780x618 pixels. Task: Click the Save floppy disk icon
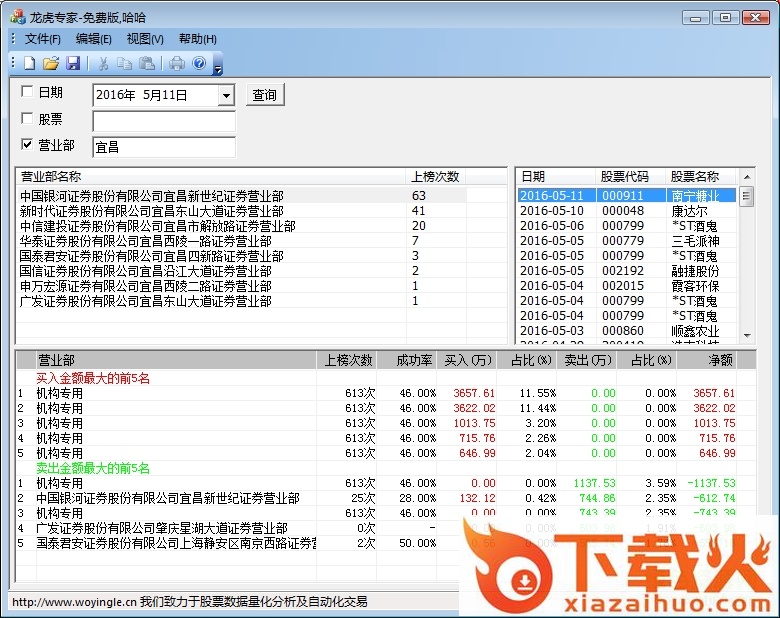[73, 64]
